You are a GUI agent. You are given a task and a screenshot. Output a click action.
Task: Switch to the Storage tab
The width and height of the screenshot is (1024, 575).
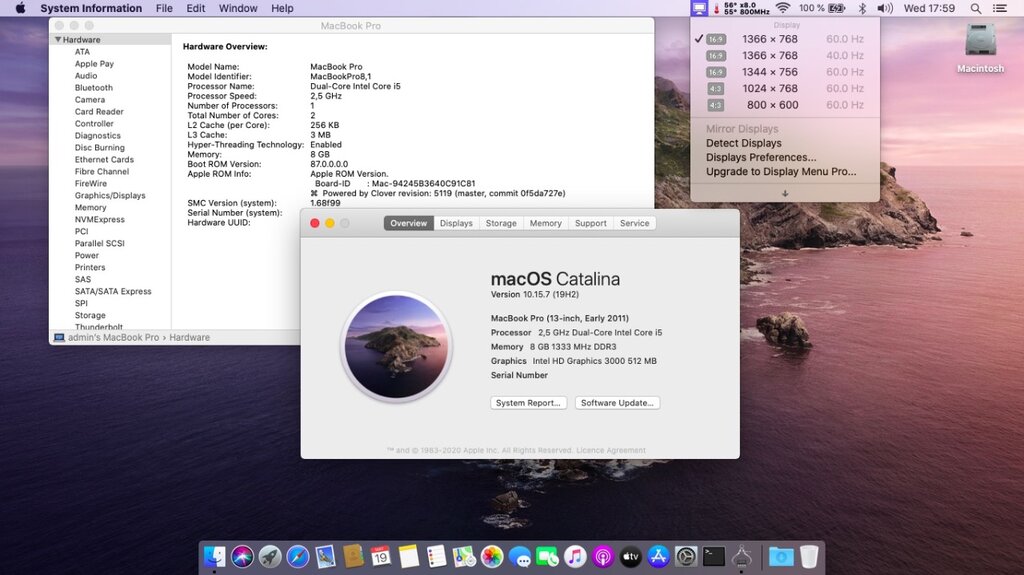click(501, 223)
